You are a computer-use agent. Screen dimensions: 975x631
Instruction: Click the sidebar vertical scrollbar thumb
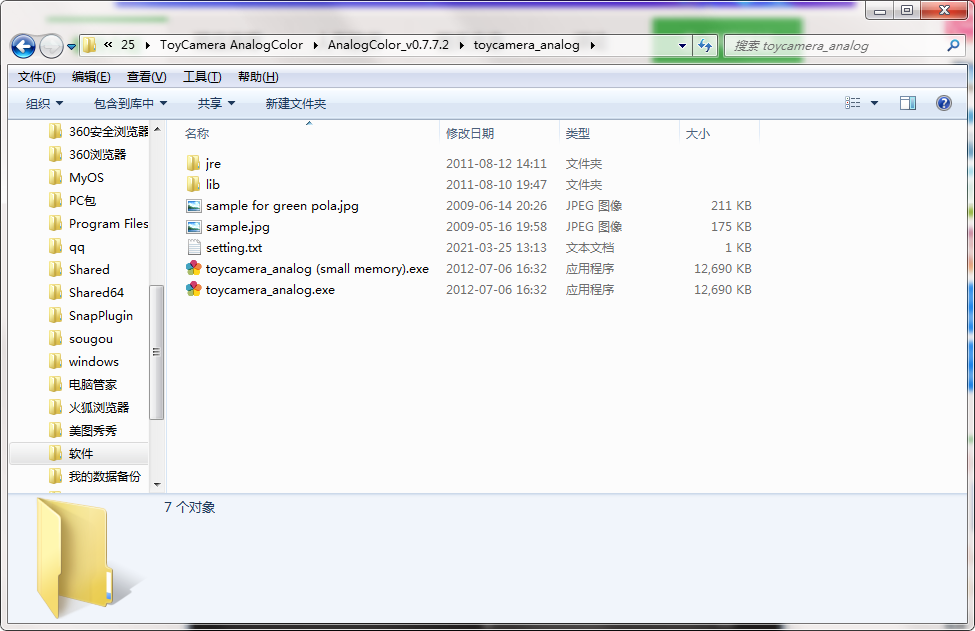click(157, 352)
